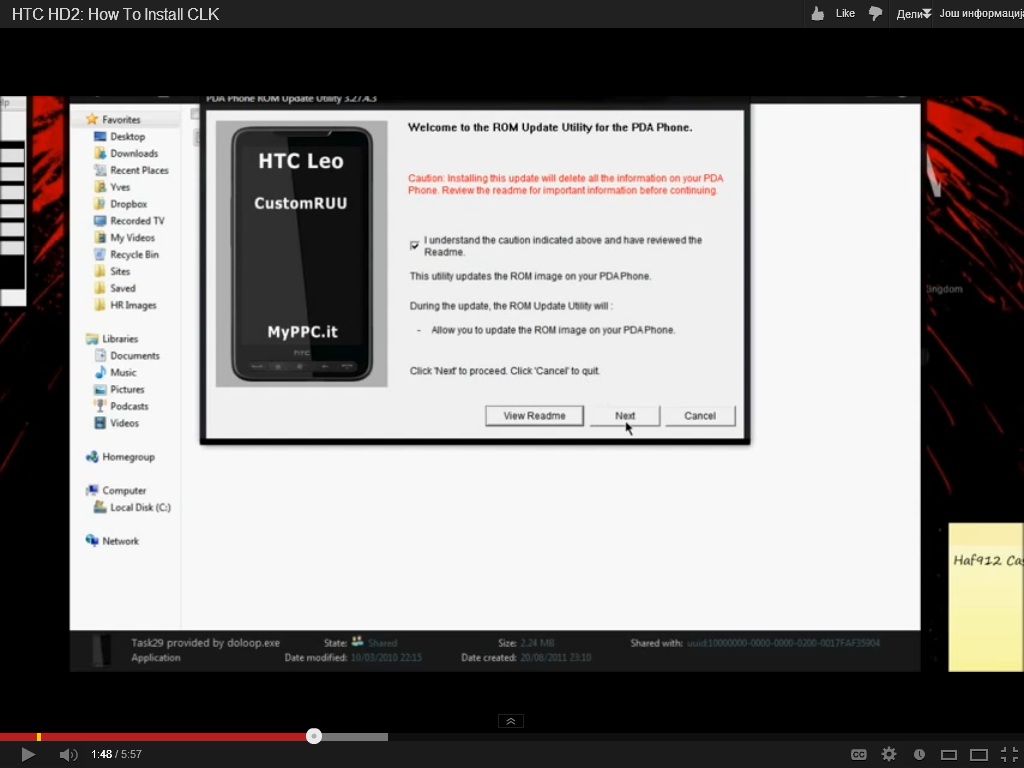The width and height of the screenshot is (1024, 768).
Task: Click the red caution warning text
Action: (x=566, y=184)
